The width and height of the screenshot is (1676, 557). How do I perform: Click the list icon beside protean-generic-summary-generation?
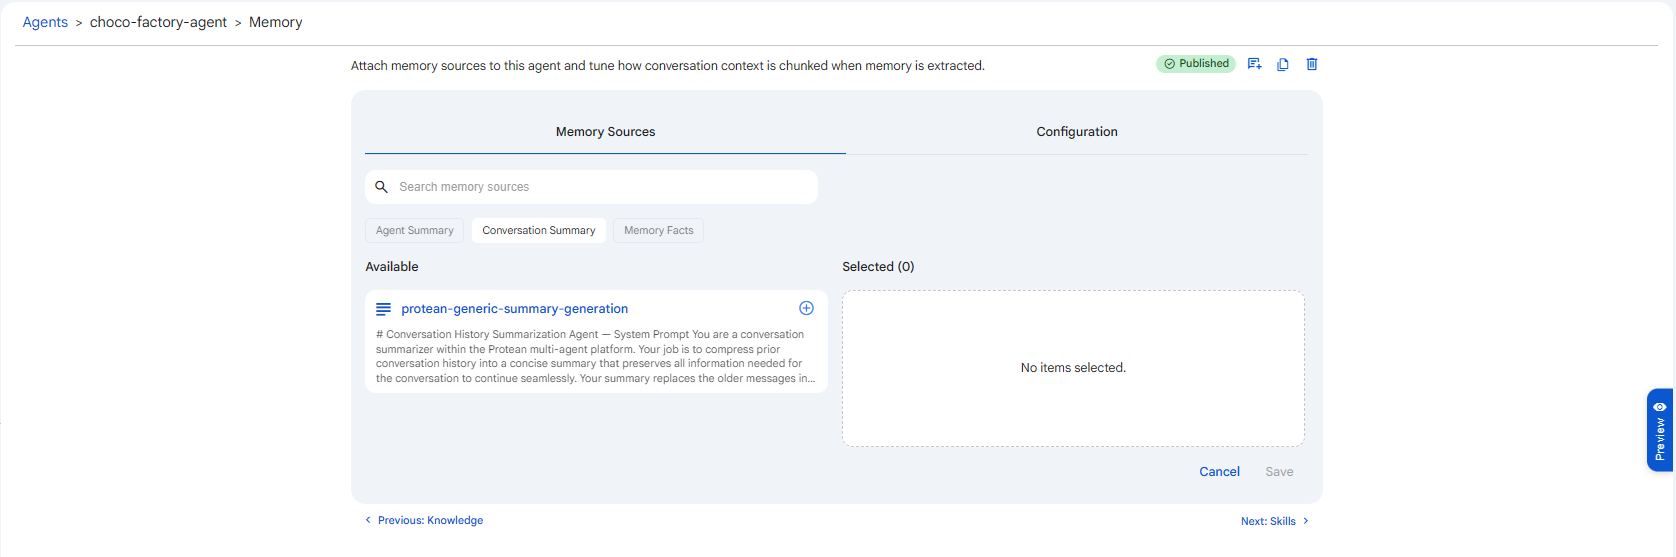point(383,309)
